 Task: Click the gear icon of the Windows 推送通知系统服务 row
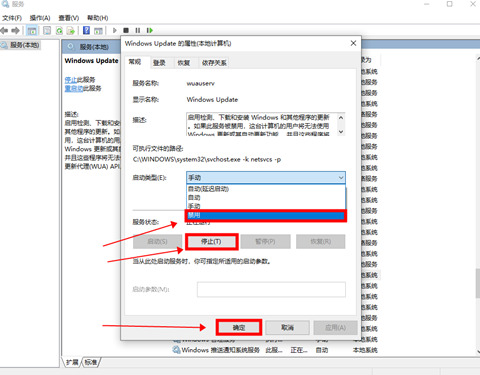pos(176,350)
